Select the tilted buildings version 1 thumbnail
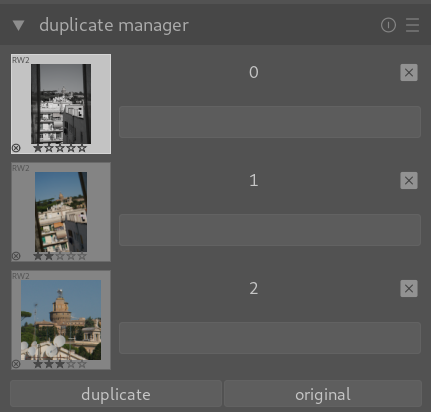Viewport: 431px width, 412px height. click(61, 212)
